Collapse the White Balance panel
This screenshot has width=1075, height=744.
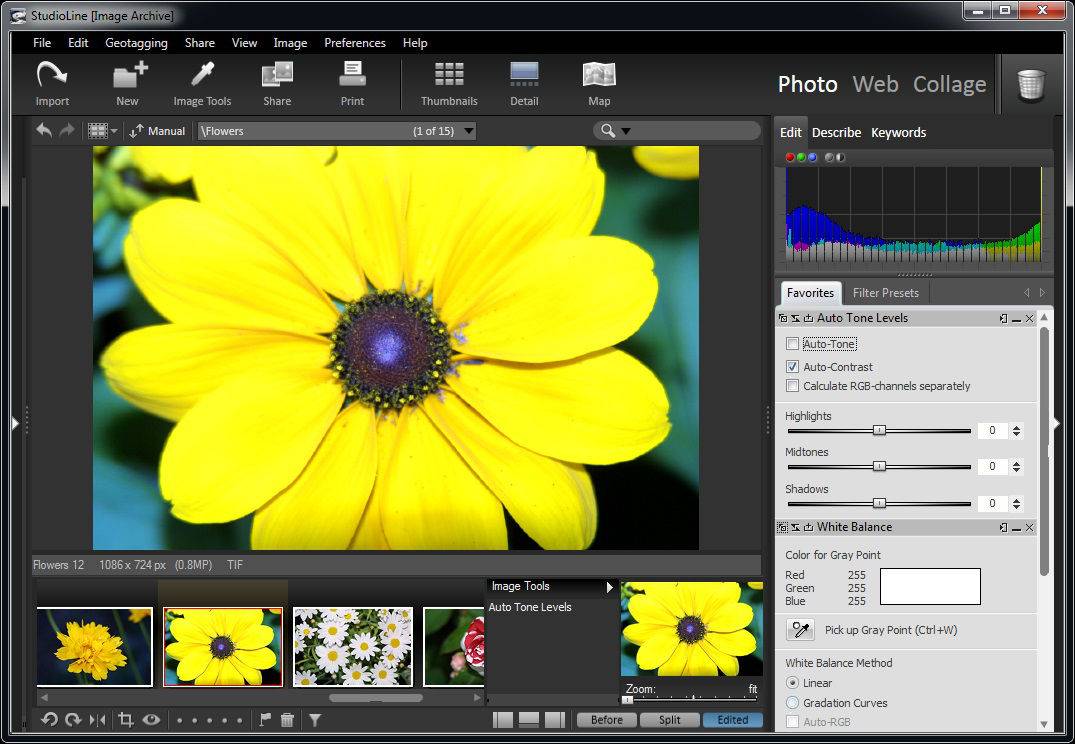click(x=1017, y=527)
